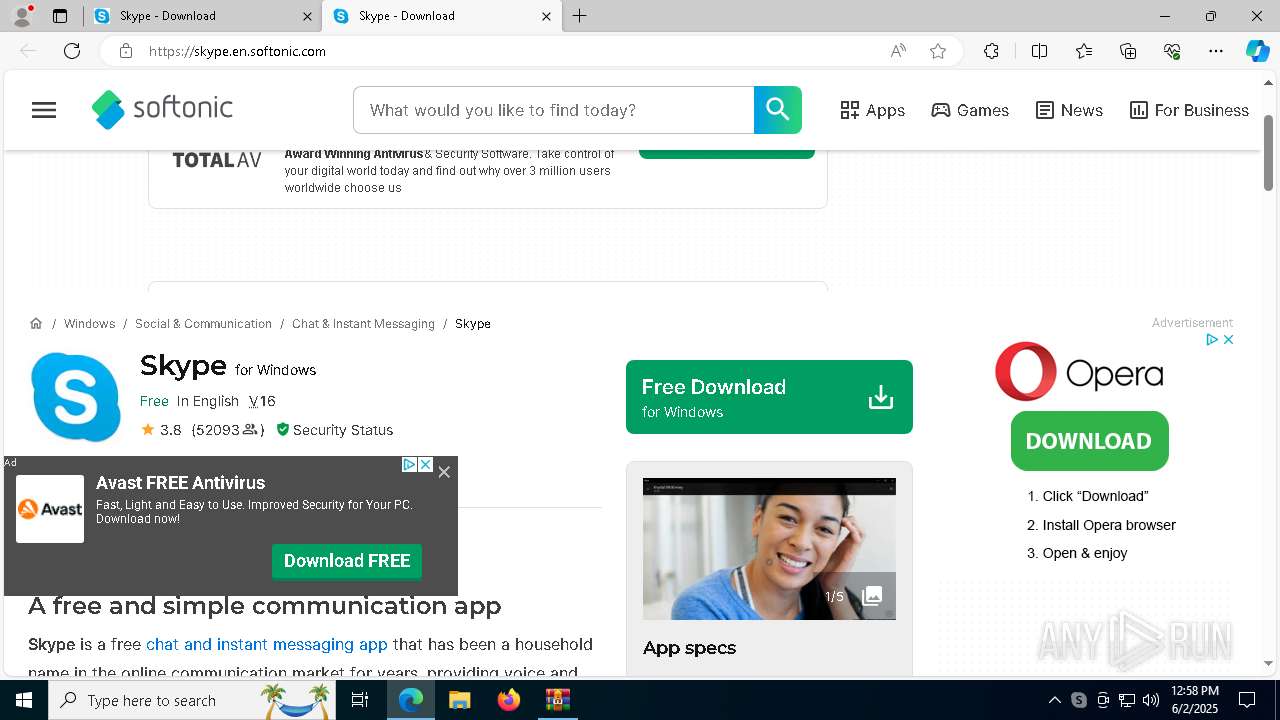
Task: Toggle Split screen view
Action: tap(1039, 51)
